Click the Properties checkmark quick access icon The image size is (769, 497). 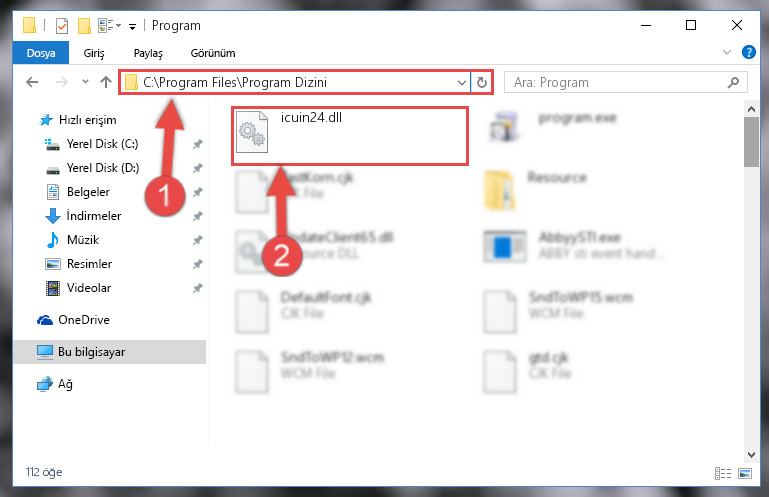[62, 26]
